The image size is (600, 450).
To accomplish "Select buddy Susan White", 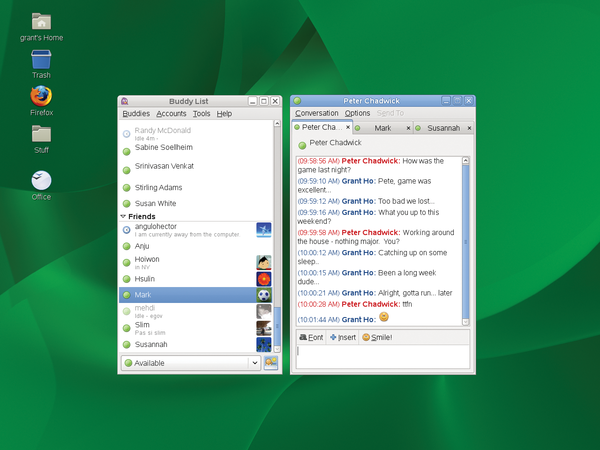I will [197, 203].
